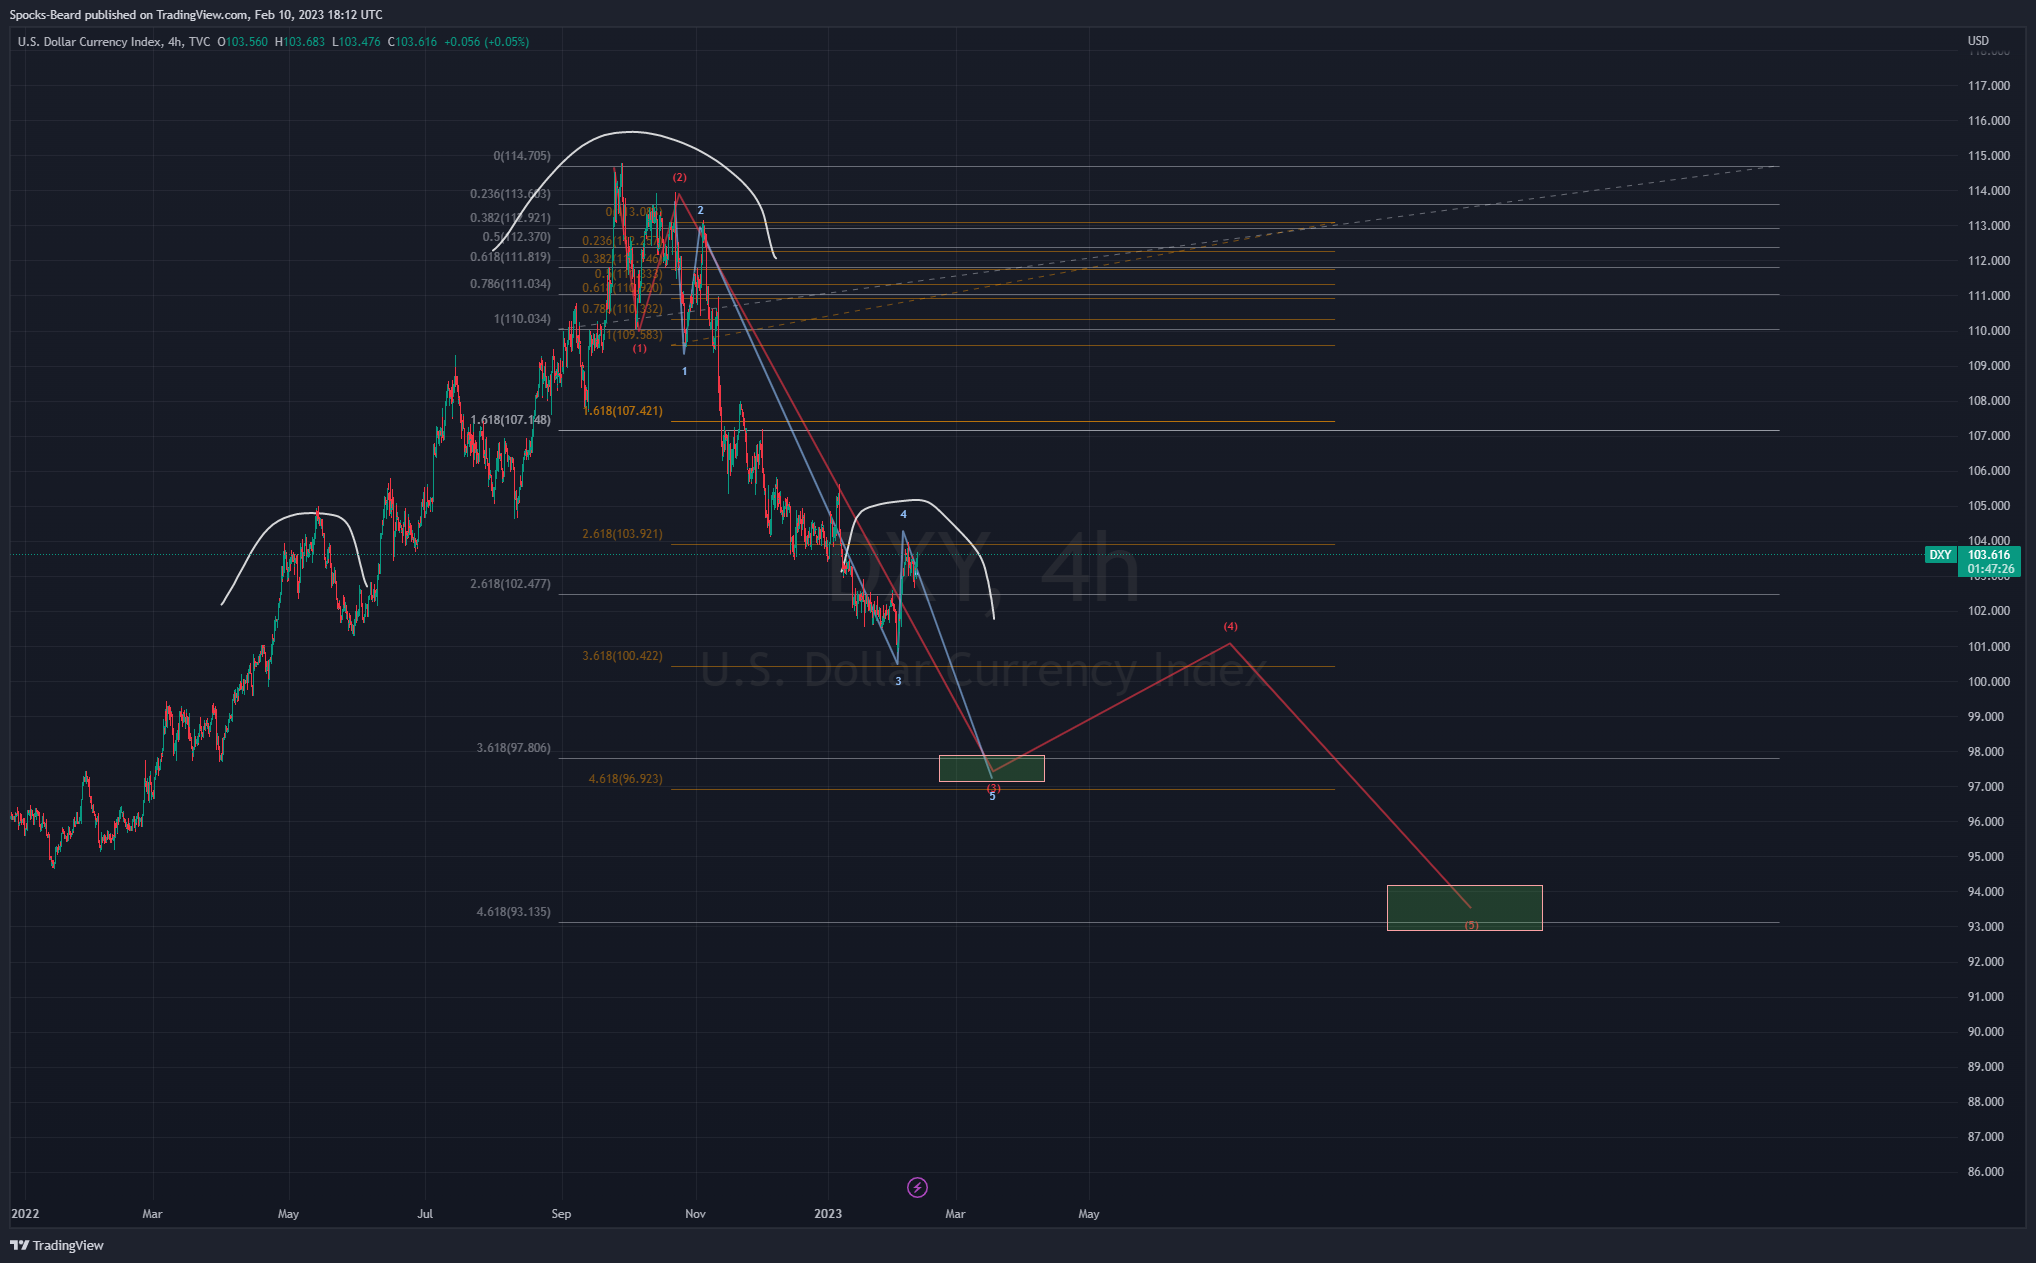The image size is (2036, 1263).
Task: Click the red wave (1) label
Action: pyautogui.click(x=639, y=349)
